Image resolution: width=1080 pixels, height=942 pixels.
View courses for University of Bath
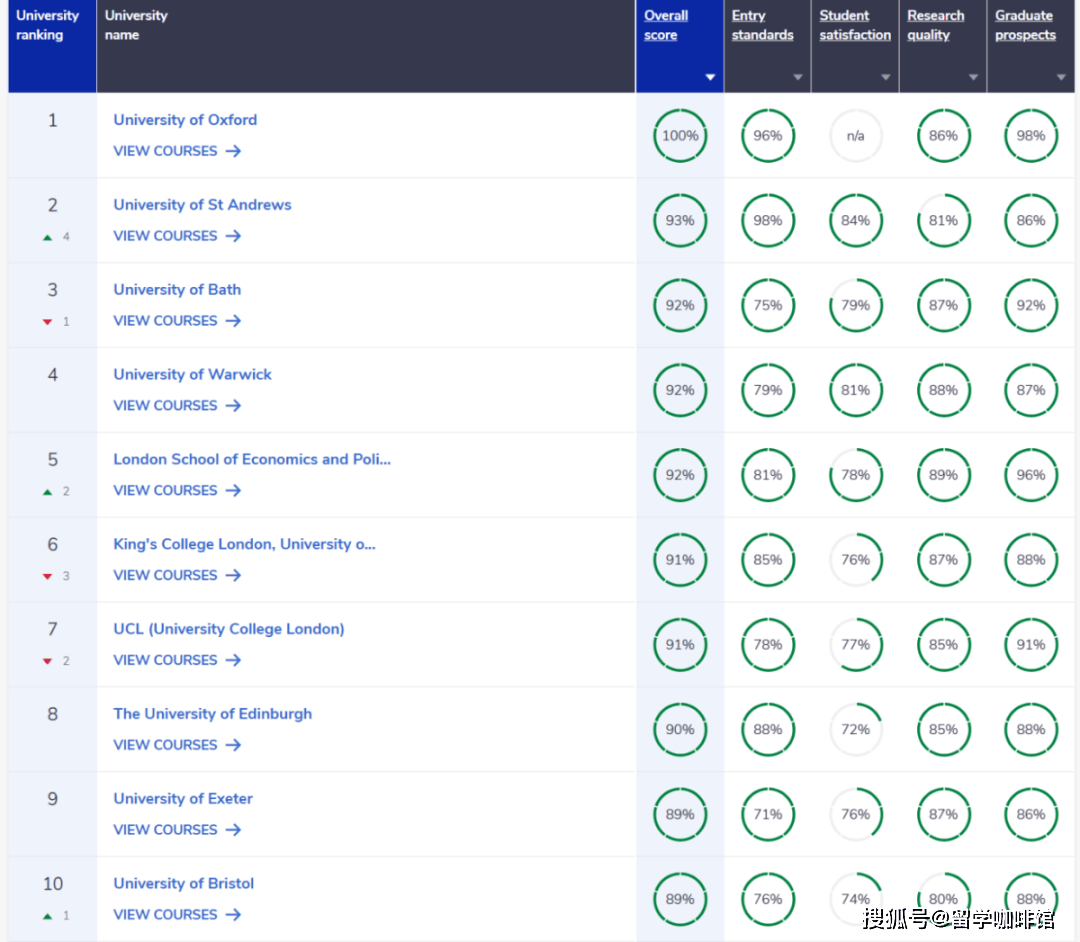[177, 320]
